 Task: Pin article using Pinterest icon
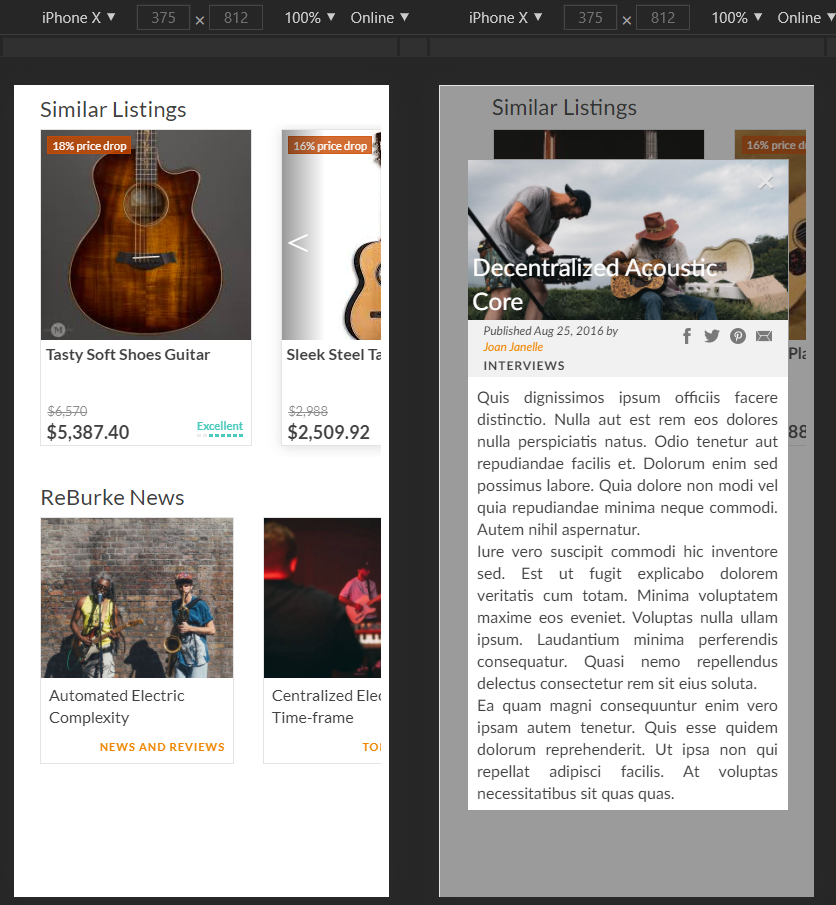(738, 336)
